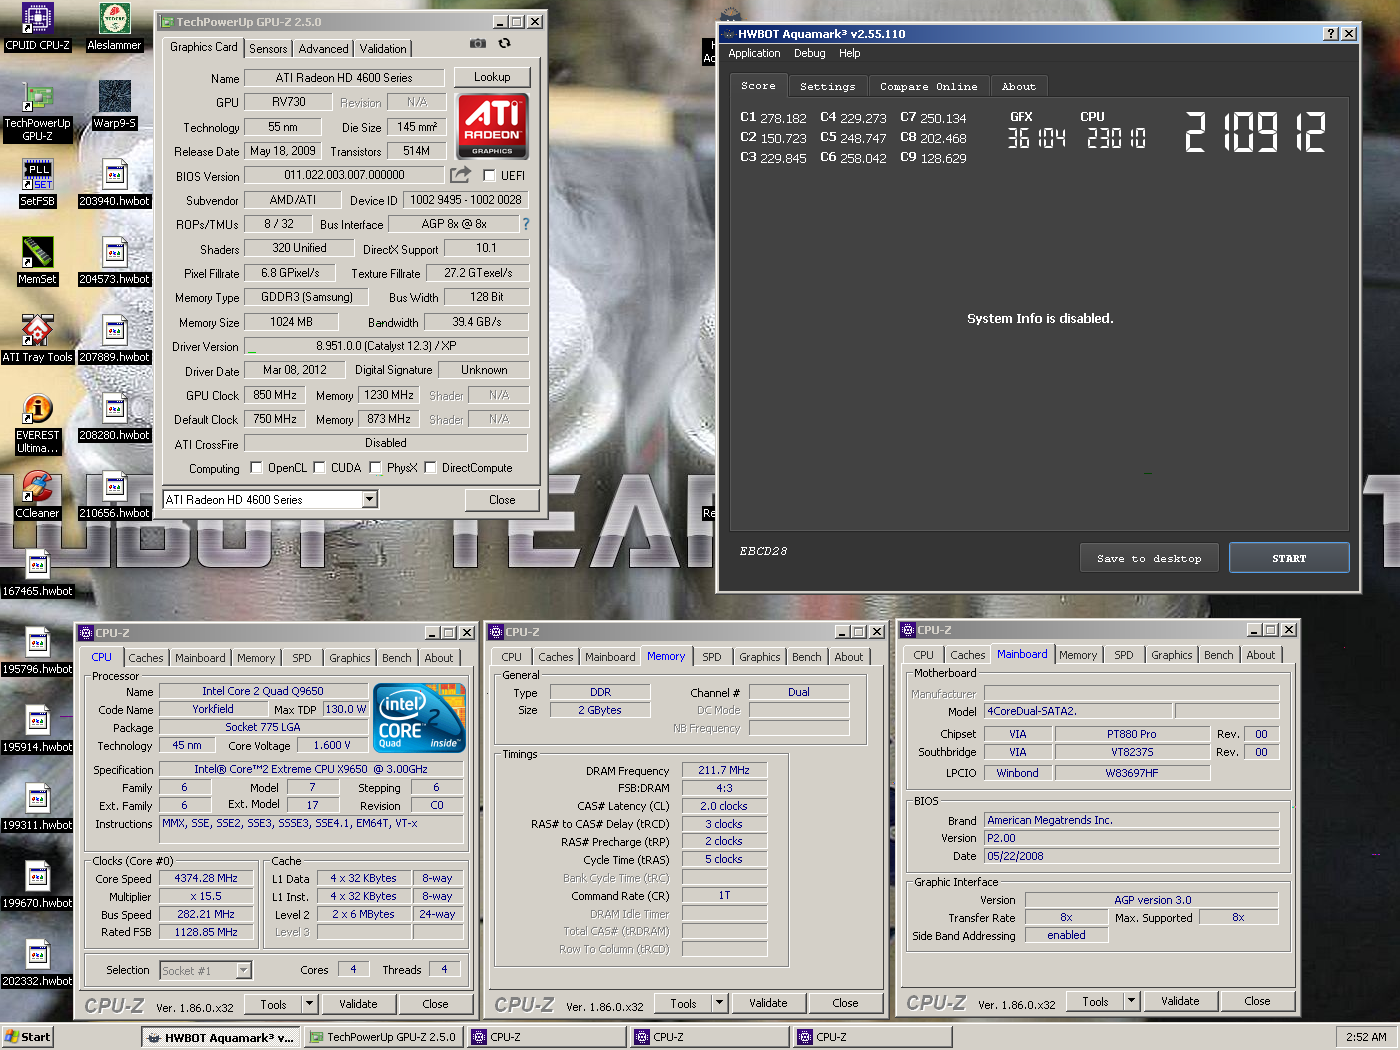Switch to HWBOT Aquamark taskbar button
Viewport: 1400px width, 1050px height.
pyautogui.click(x=221, y=1037)
